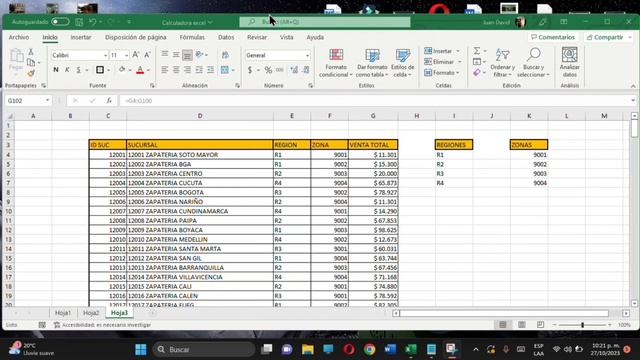This screenshot has height=360, width=640.
Task: Switch to Hoja2 sheet tab
Action: tap(91, 313)
